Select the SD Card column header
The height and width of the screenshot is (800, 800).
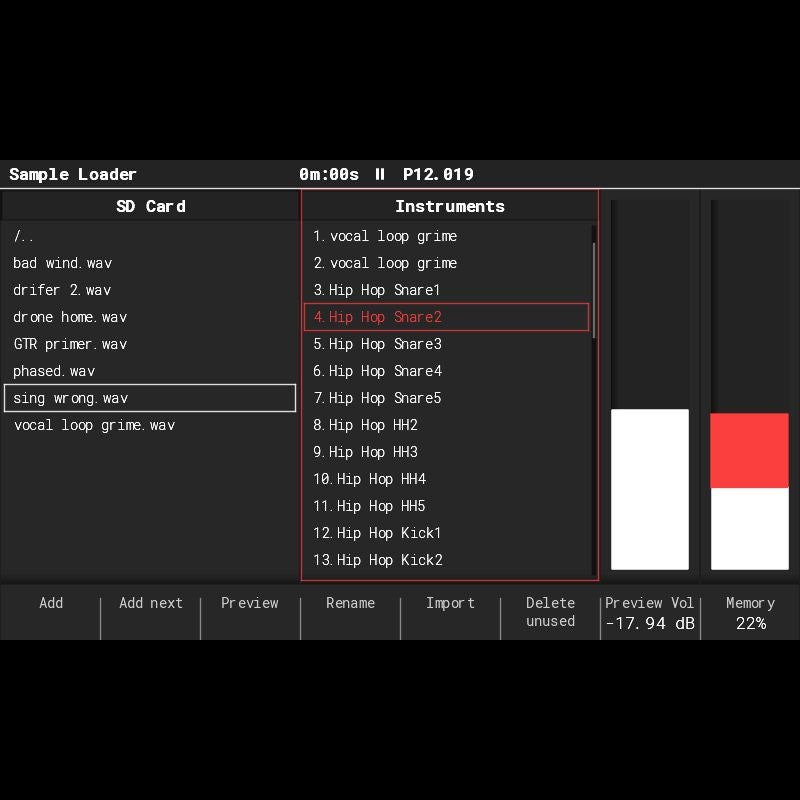(151, 206)
